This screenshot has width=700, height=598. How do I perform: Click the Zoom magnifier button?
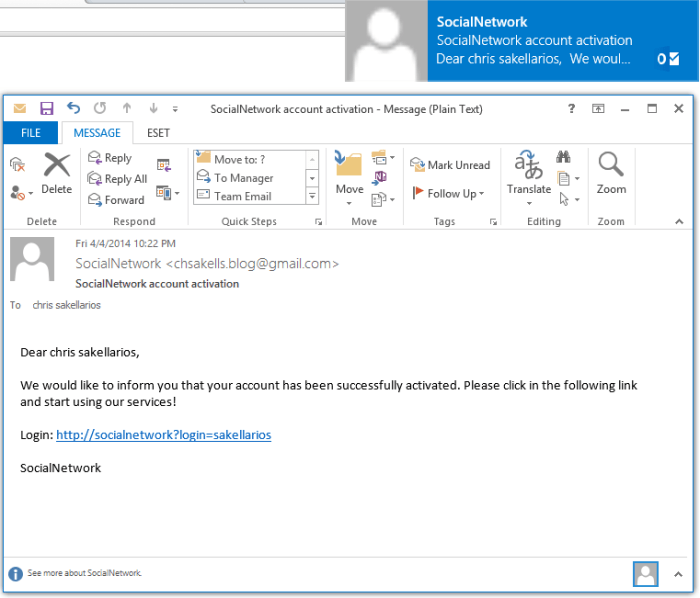point(611,173)
